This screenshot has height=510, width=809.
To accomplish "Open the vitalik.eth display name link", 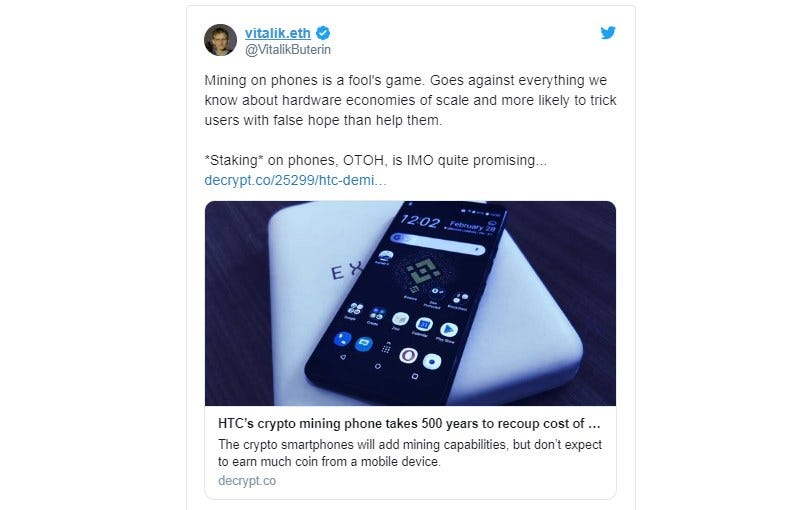I will tap(278, 33).
